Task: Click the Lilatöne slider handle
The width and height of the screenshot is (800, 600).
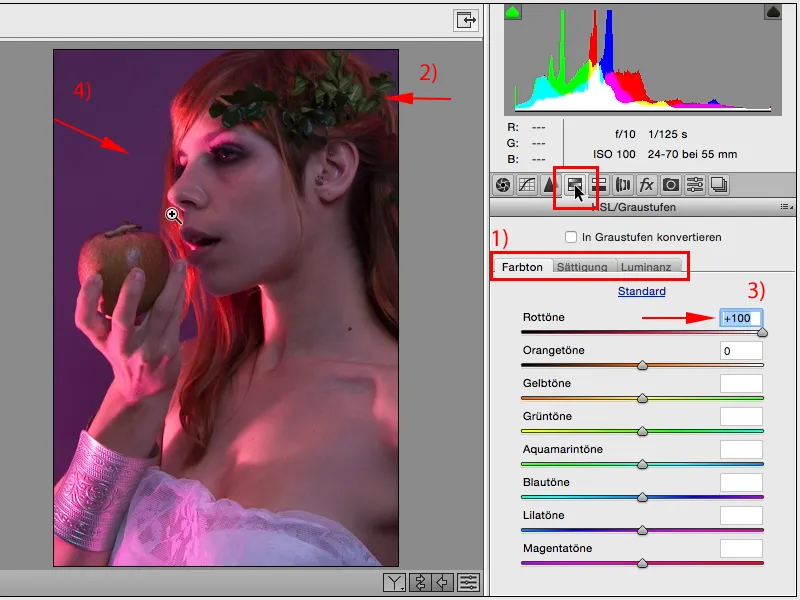Action: click(x=642, y=531)
